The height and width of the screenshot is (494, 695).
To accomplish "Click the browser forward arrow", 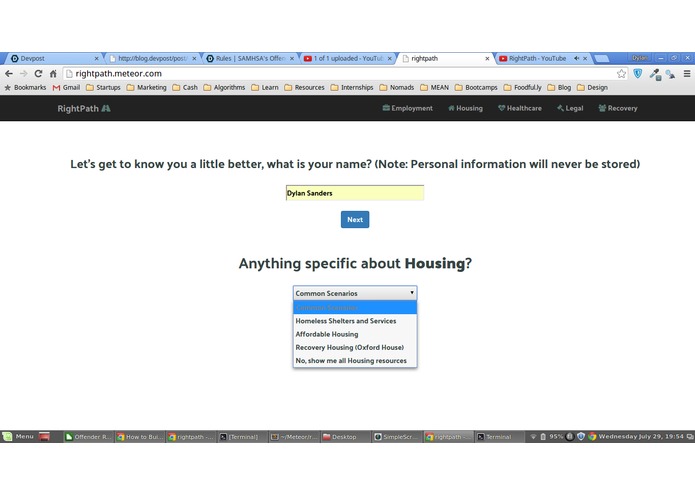I will click(23, 74).
